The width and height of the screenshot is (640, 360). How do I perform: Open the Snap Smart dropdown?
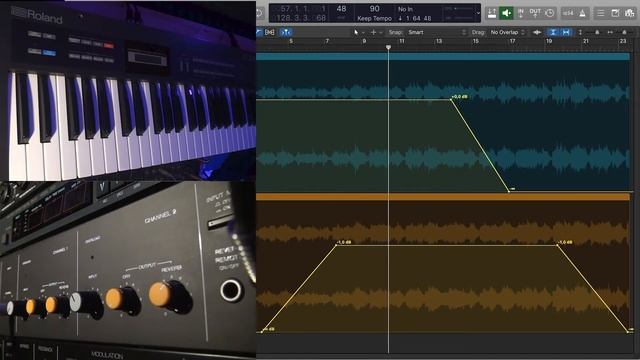[x=436, y=32]
